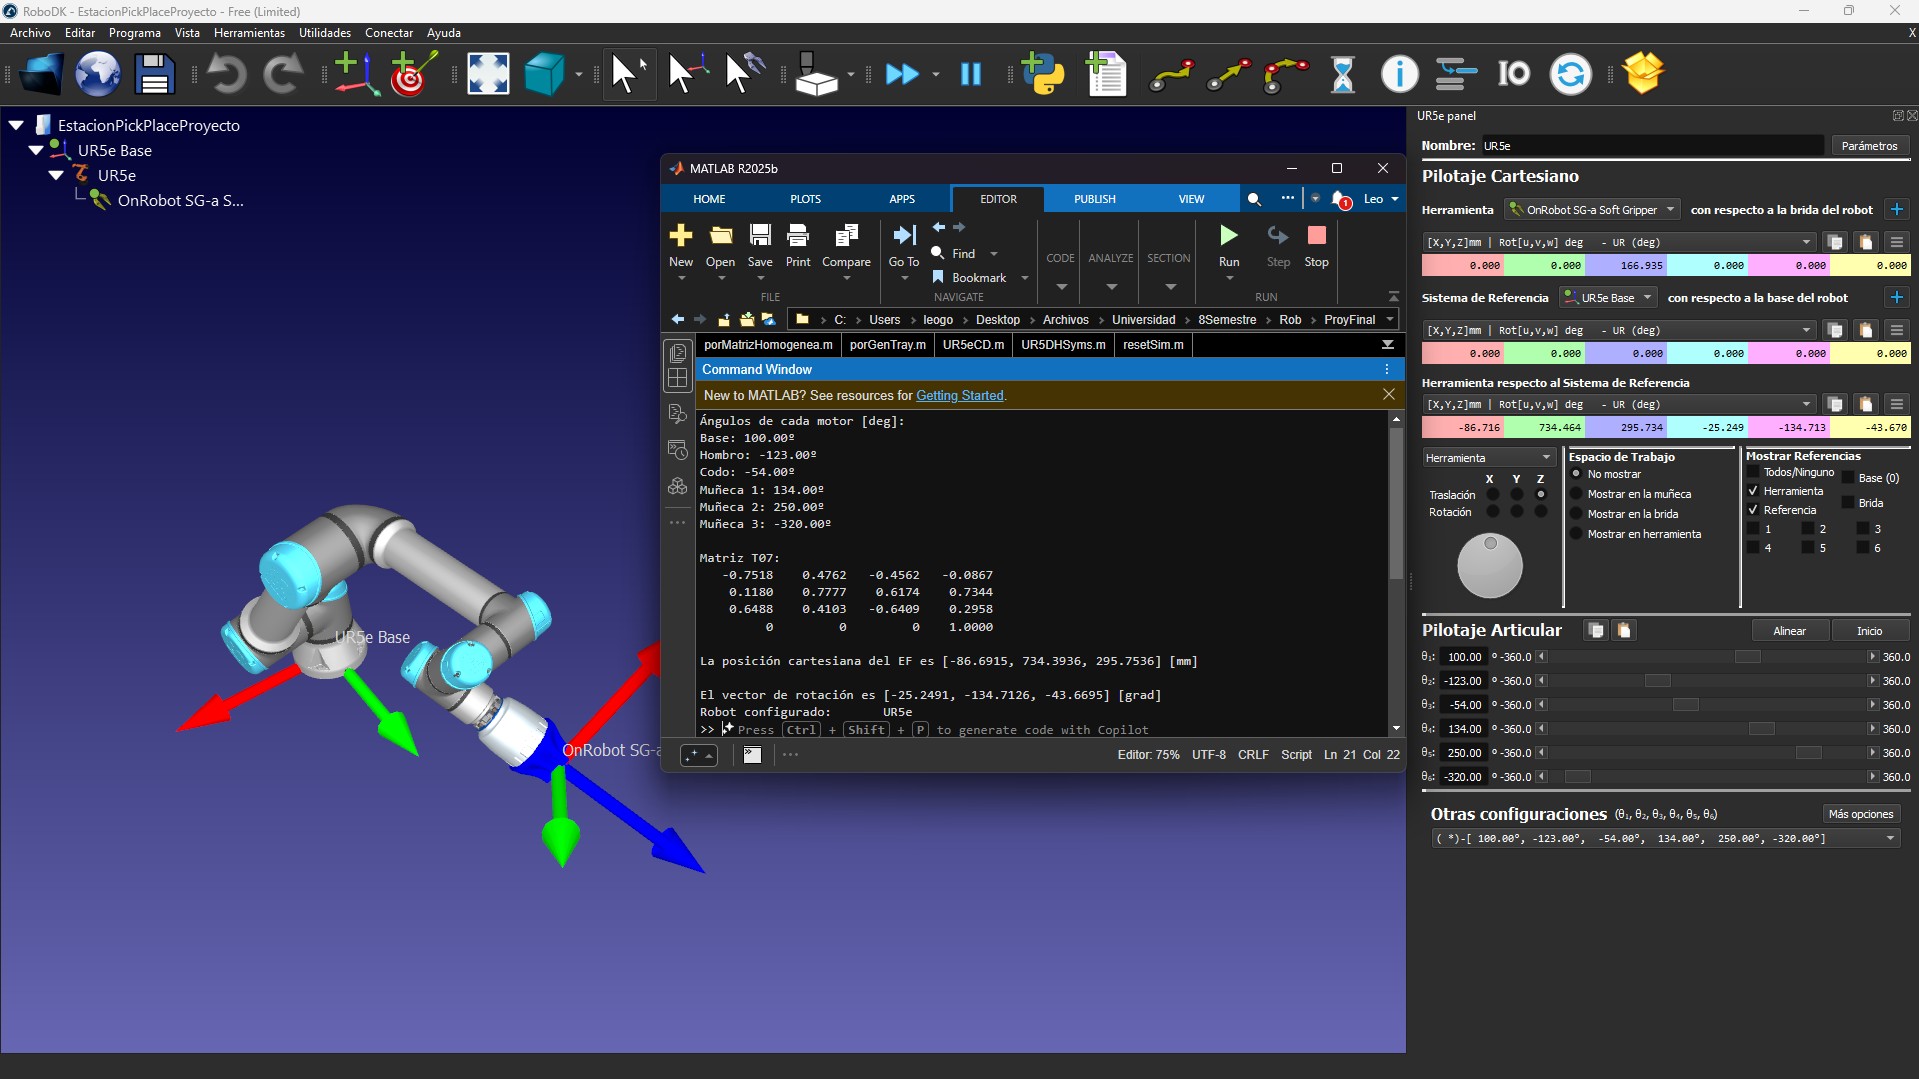Choose the Move reference frames cursor tool
The image size is (1919, 1079).
686,74
